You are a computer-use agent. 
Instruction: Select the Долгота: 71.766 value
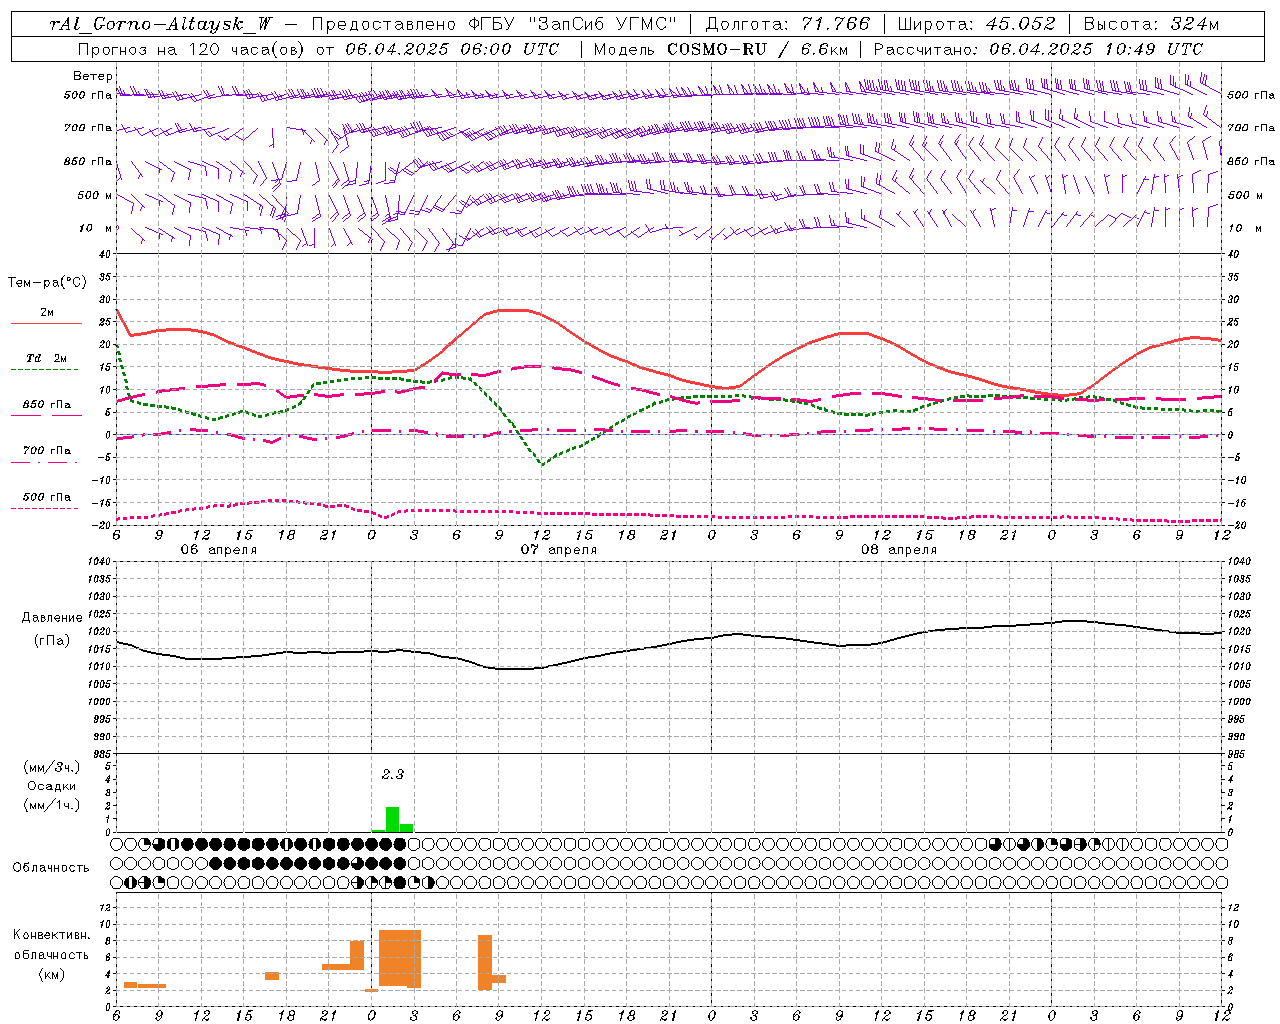point(788,24)
